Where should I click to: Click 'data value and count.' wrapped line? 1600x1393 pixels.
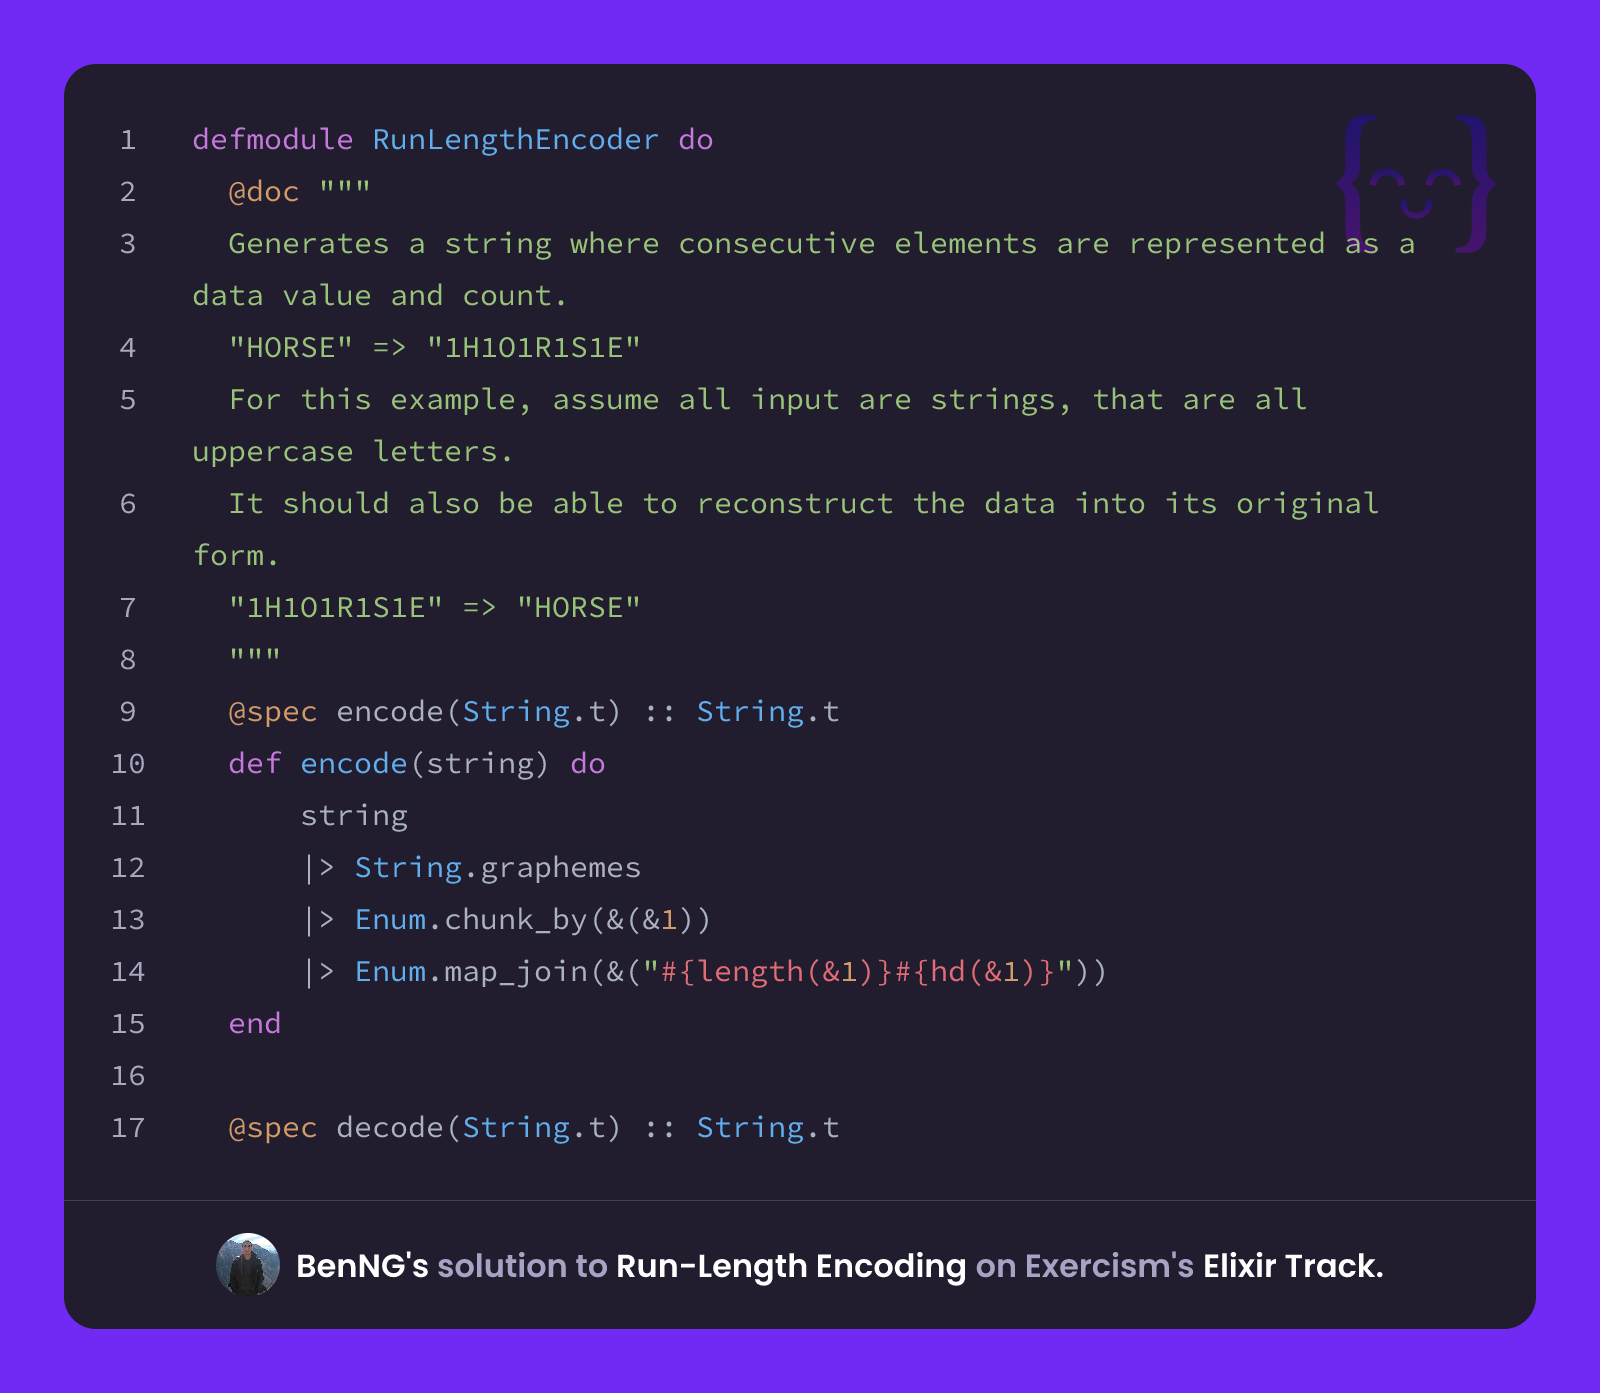pos(380,295)
